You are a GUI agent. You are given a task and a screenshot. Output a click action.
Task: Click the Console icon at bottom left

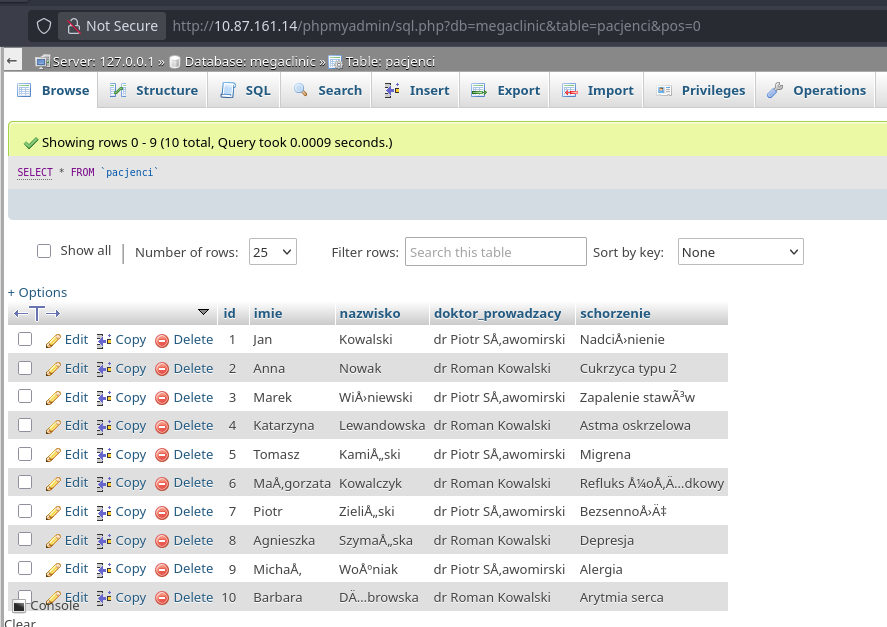[x=19, y=606]
